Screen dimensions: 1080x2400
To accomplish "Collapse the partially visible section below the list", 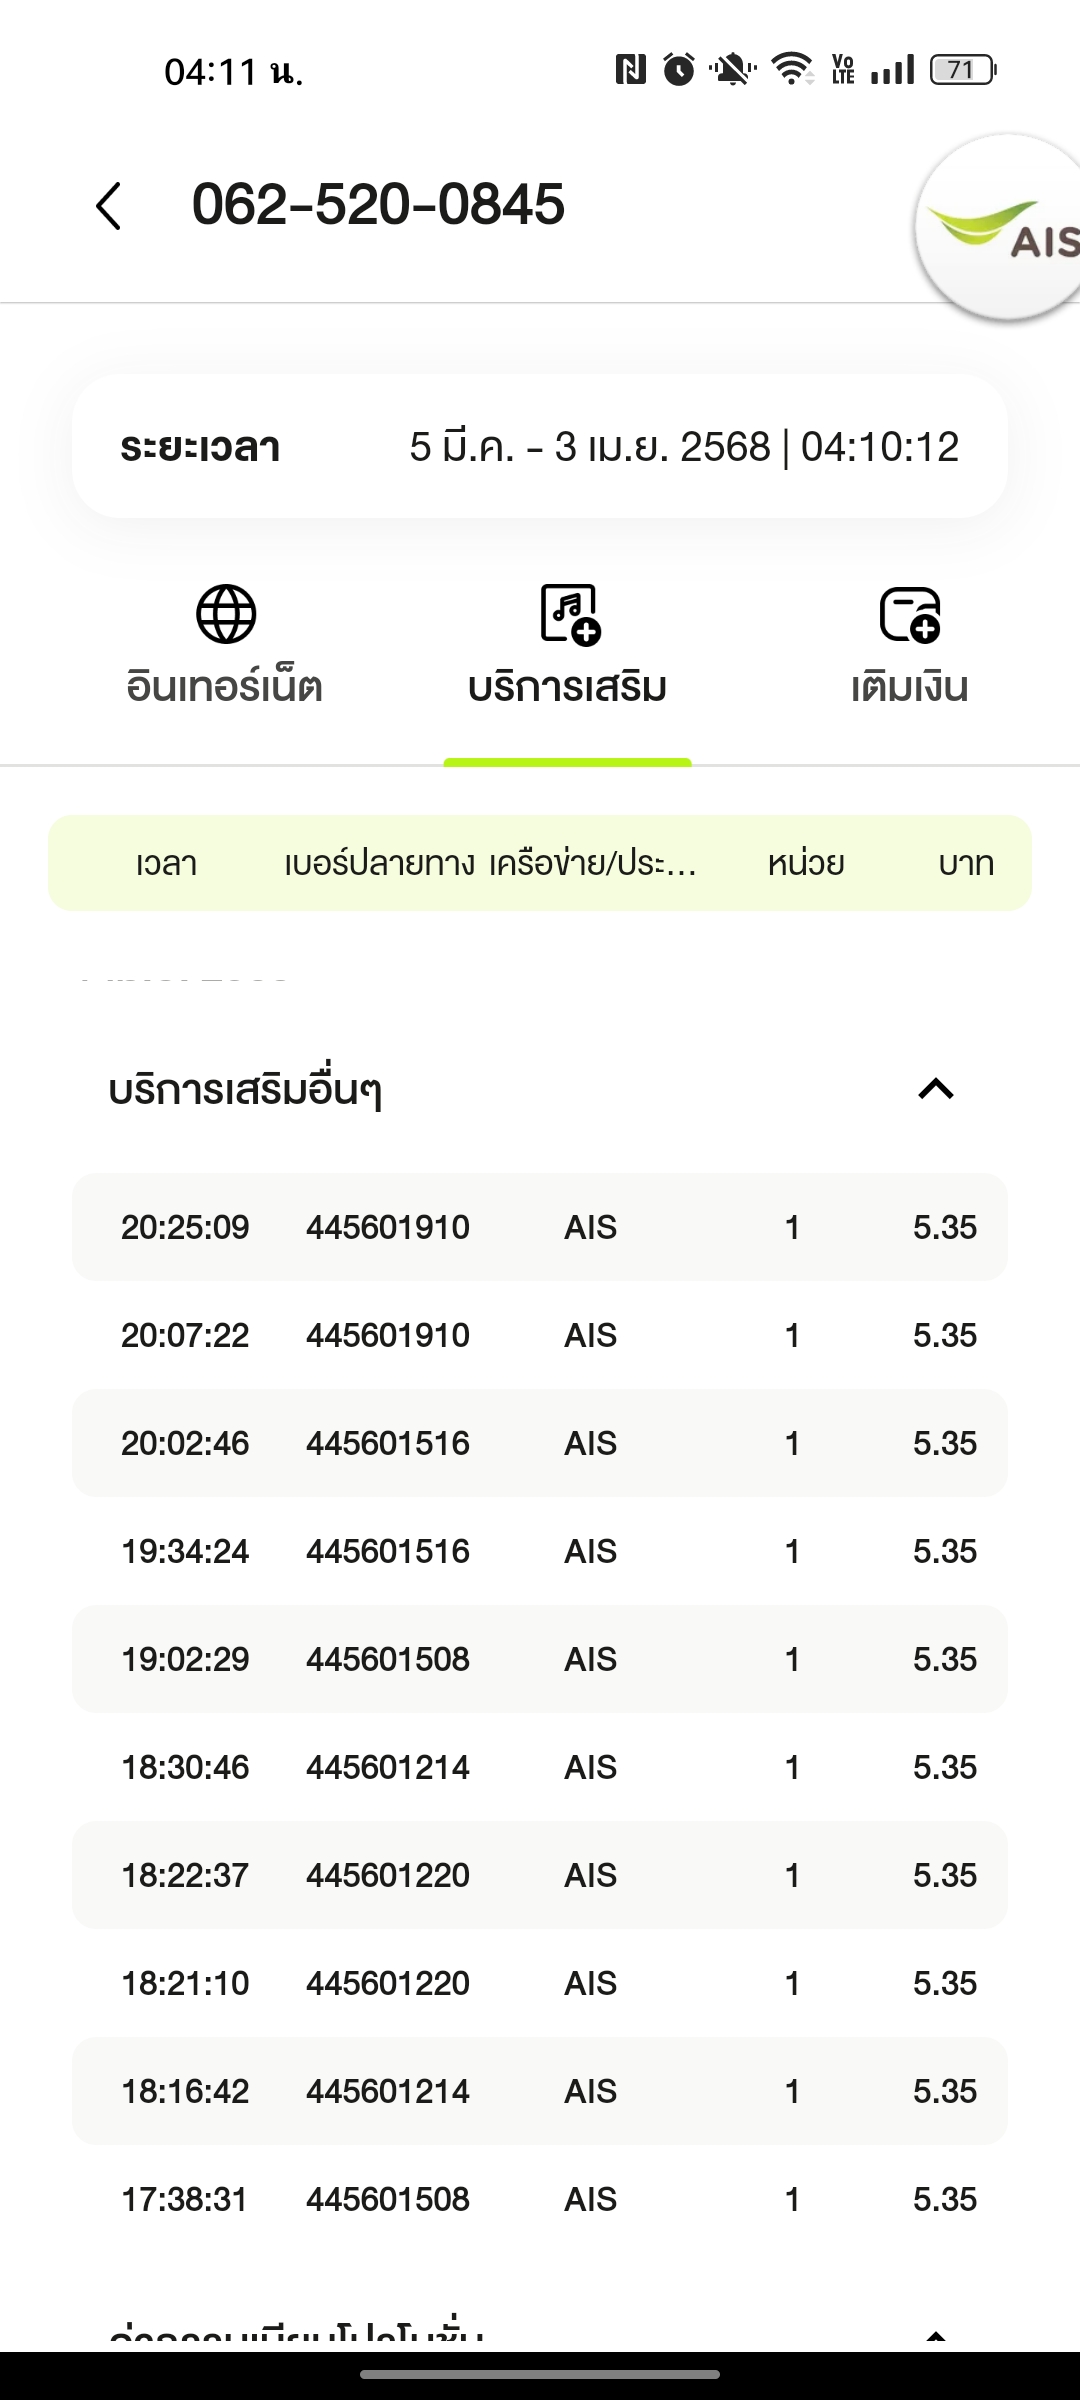I will 936,2338.
